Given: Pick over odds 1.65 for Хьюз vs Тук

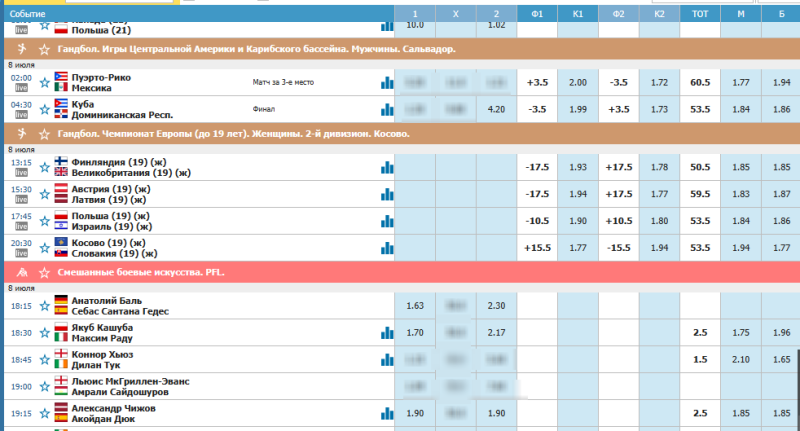Looking at the screenshot, I should (780, 360).
